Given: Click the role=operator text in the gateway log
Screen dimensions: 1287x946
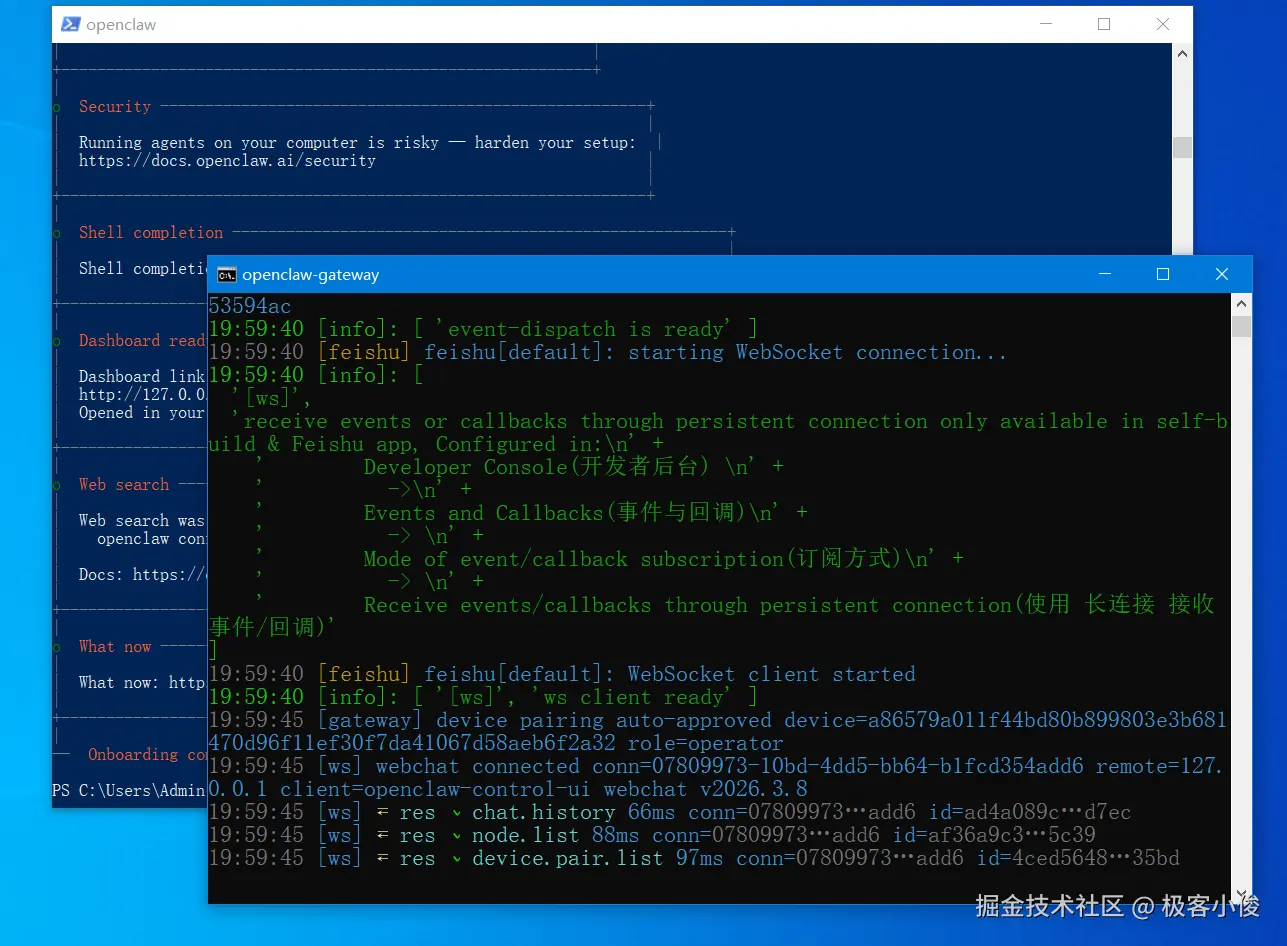Looking at the screenshot, I should click(x=706, y=743).
